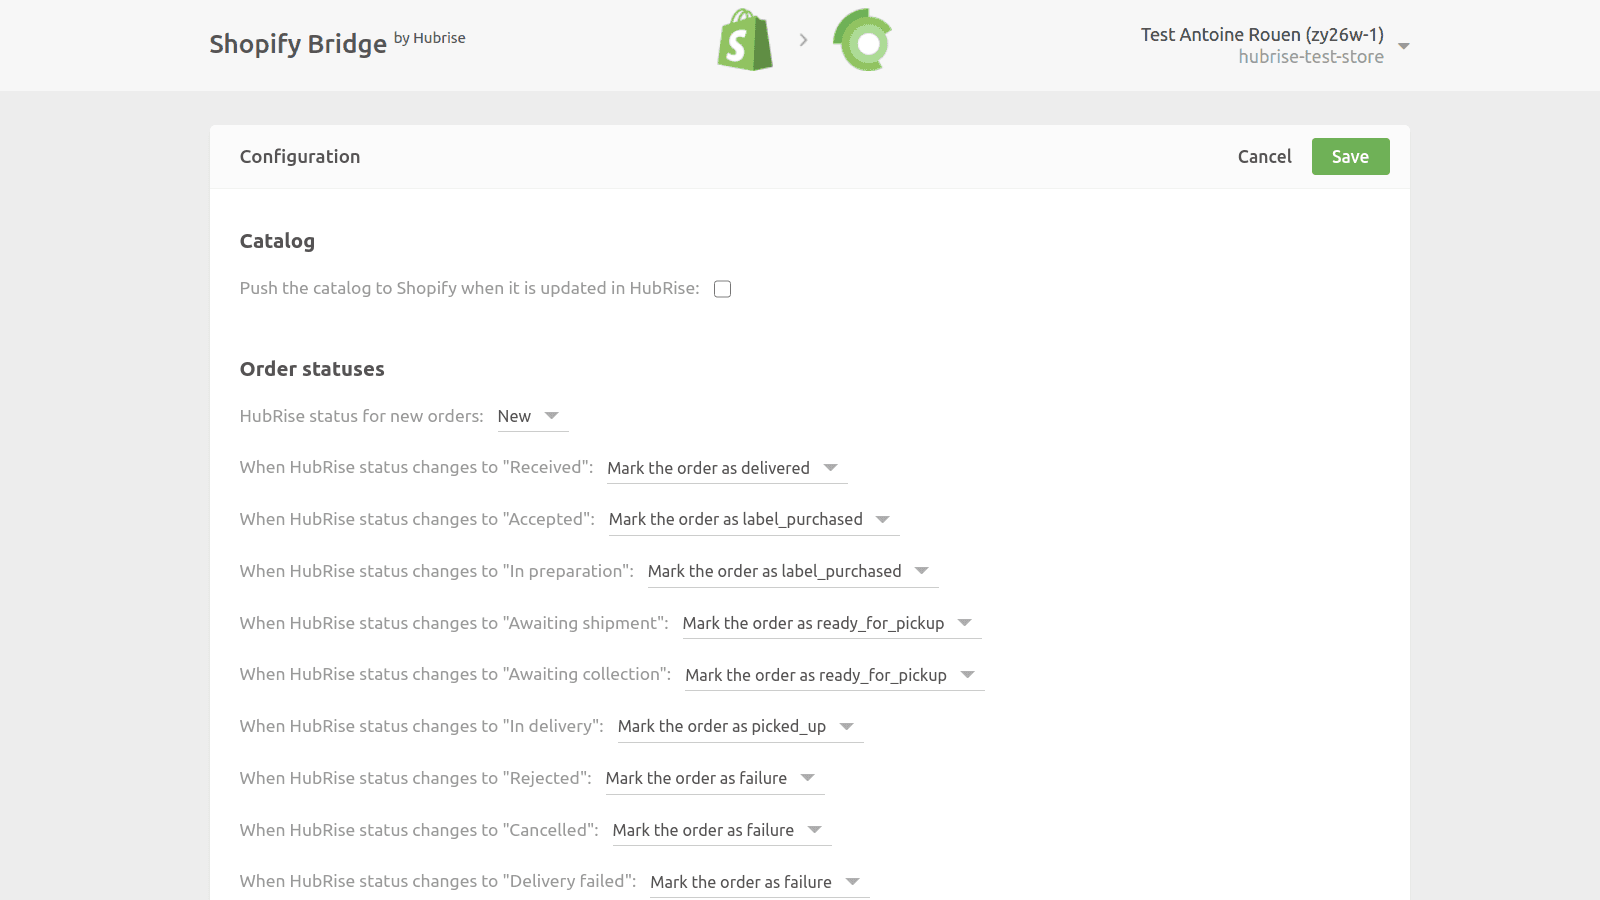Open the "In preparation" status dropdown
Screen dimensions: 1600x900
(791, 572)
